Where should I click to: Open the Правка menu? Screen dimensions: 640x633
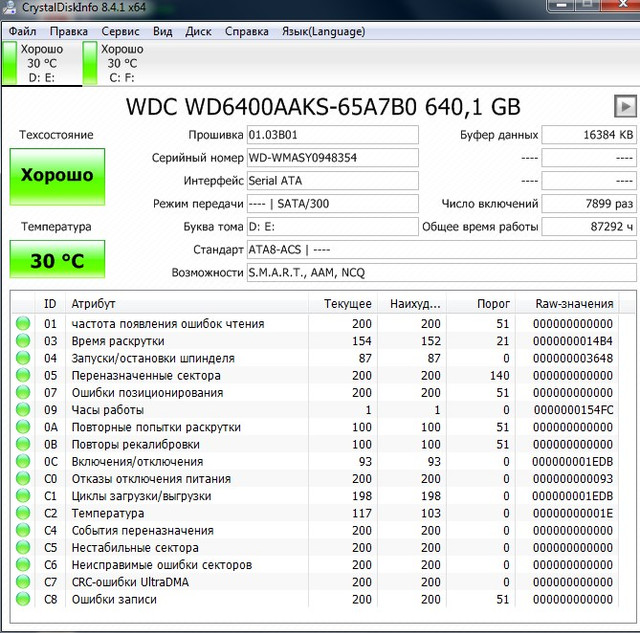click(69, 31)
